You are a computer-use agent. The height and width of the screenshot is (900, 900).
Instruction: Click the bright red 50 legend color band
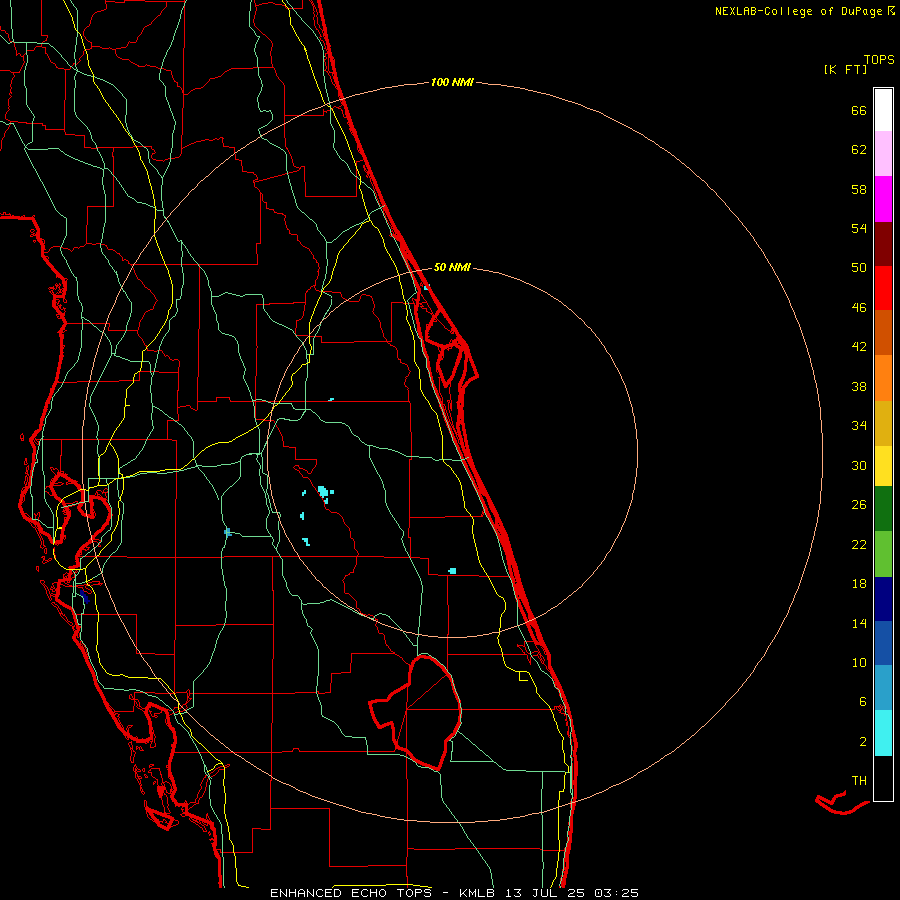[883, 288]
